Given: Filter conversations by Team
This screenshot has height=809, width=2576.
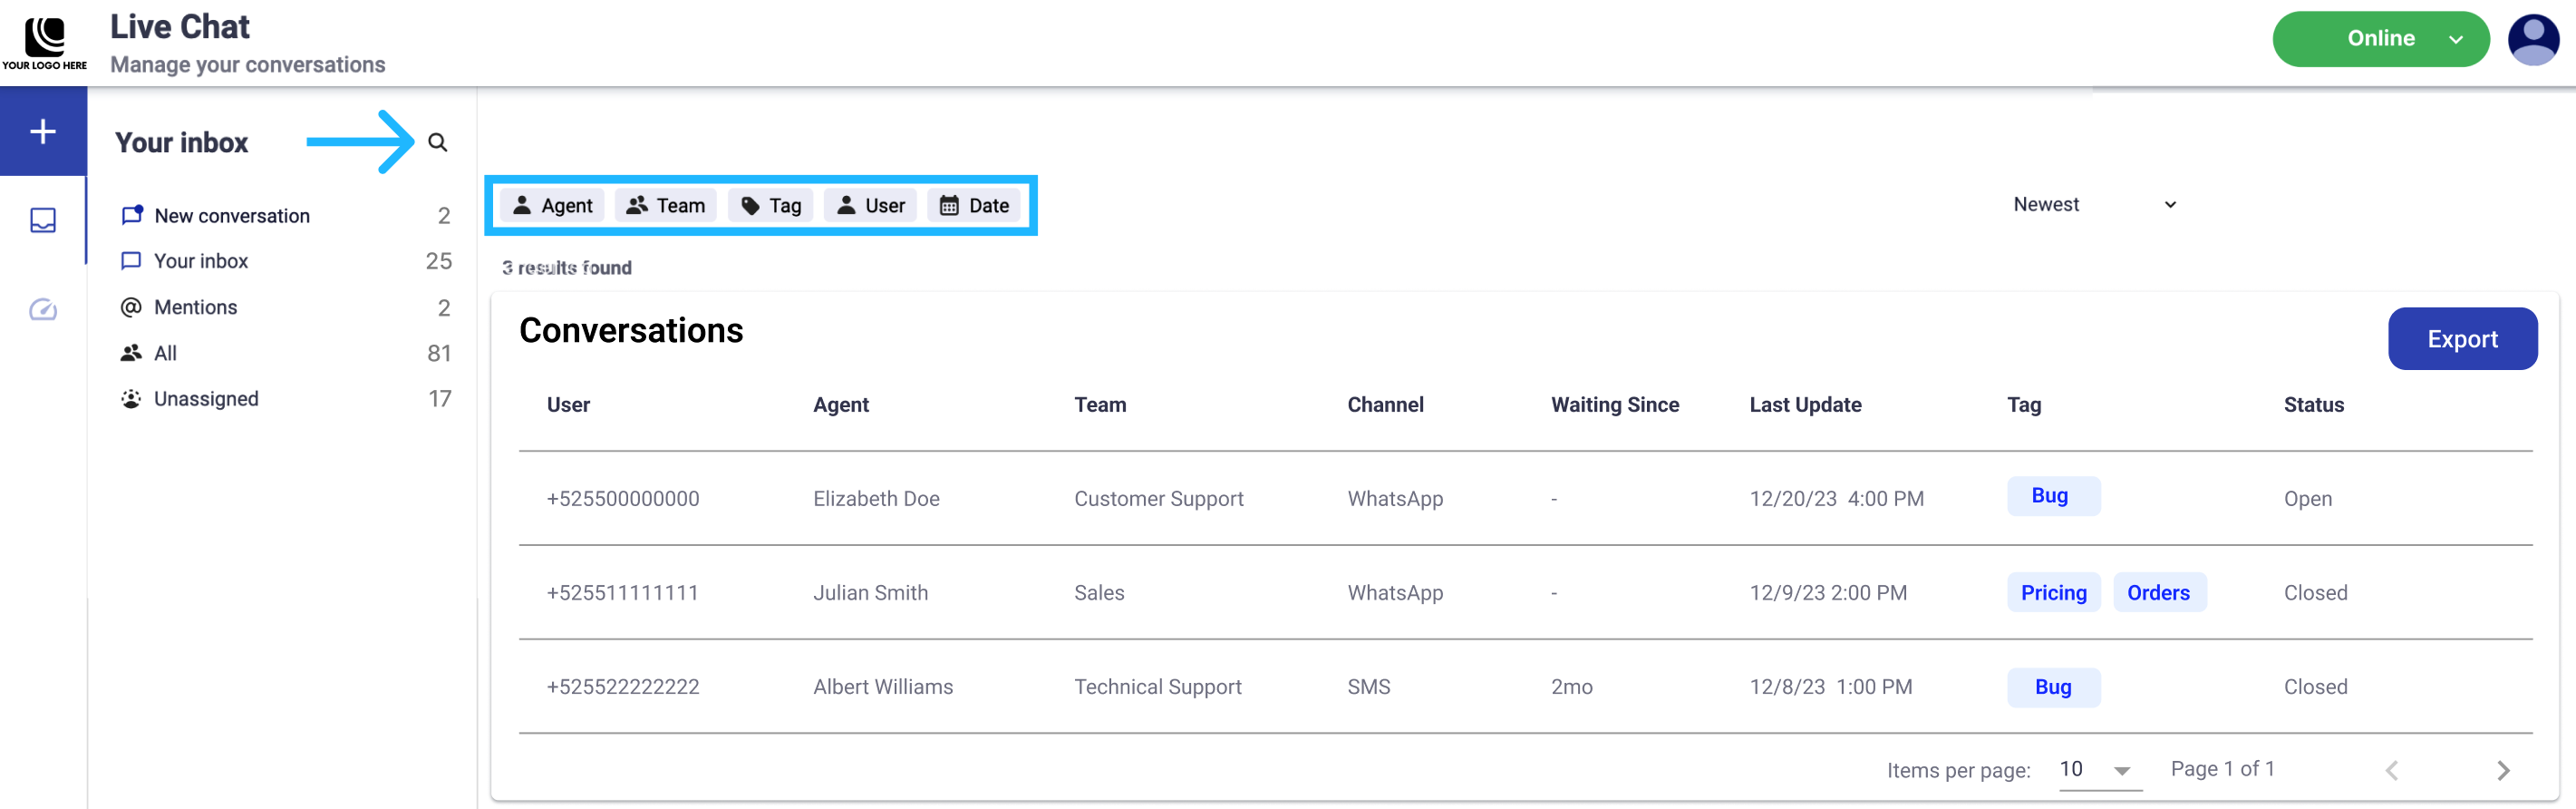Looking at the screenshot, I should click(x=665, y=205).
